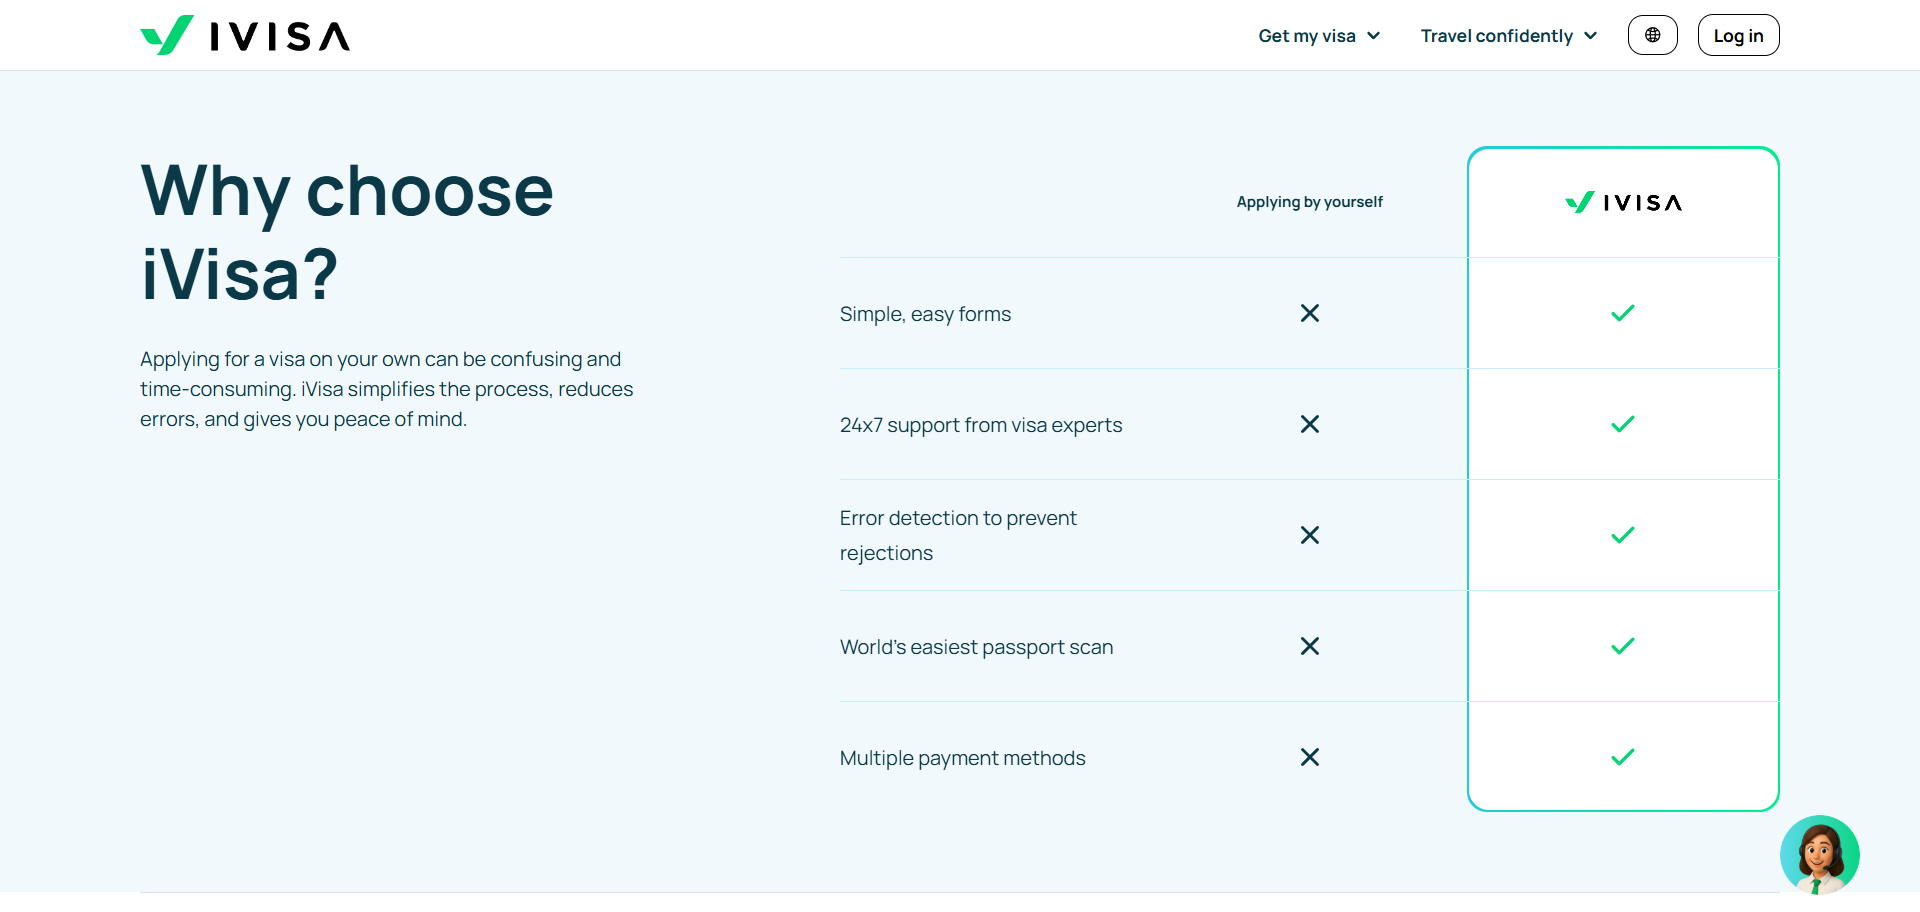Click the Why choose iVisa? heading
Image resolution: width=1920 pixels, height=912 pixels.
346,232
